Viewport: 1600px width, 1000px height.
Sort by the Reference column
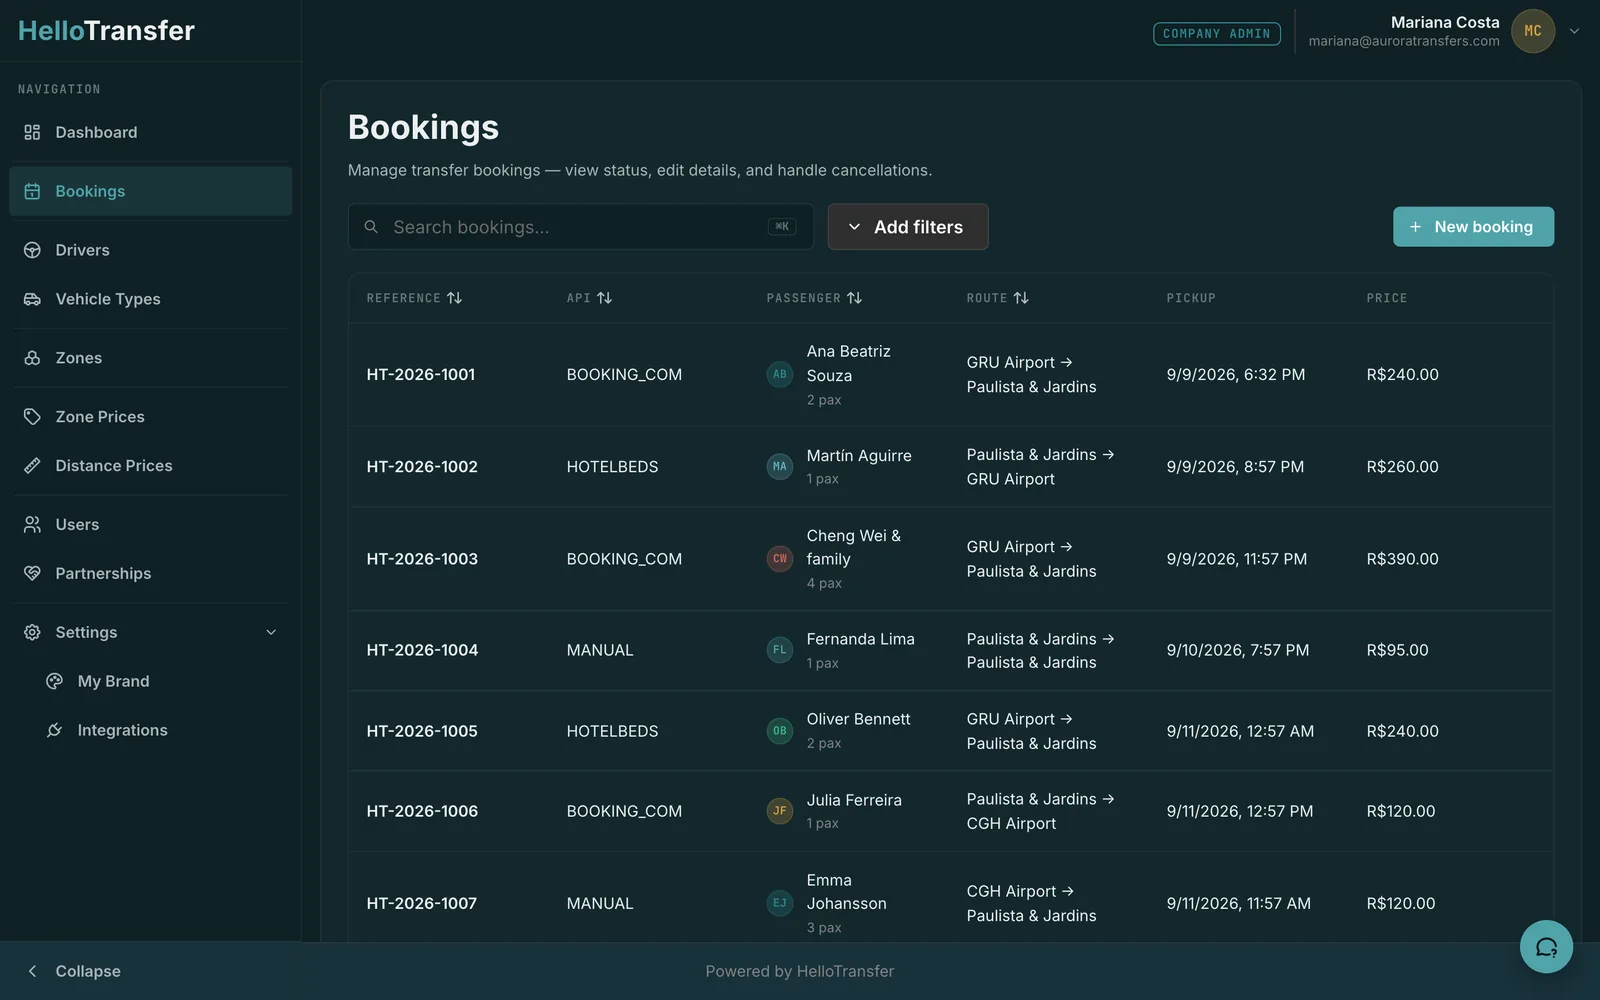pyautogui.click(x=414, y=298)
